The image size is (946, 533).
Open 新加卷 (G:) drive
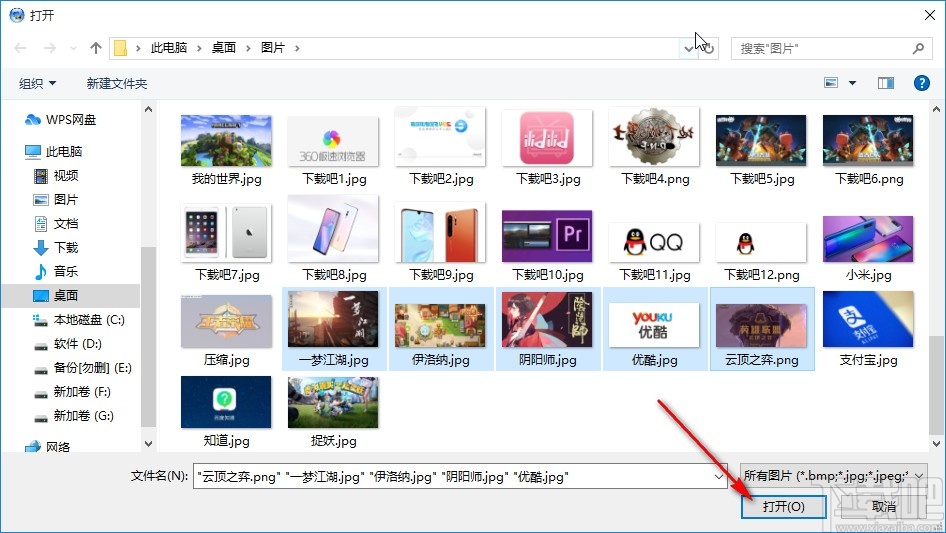point(74,416)
